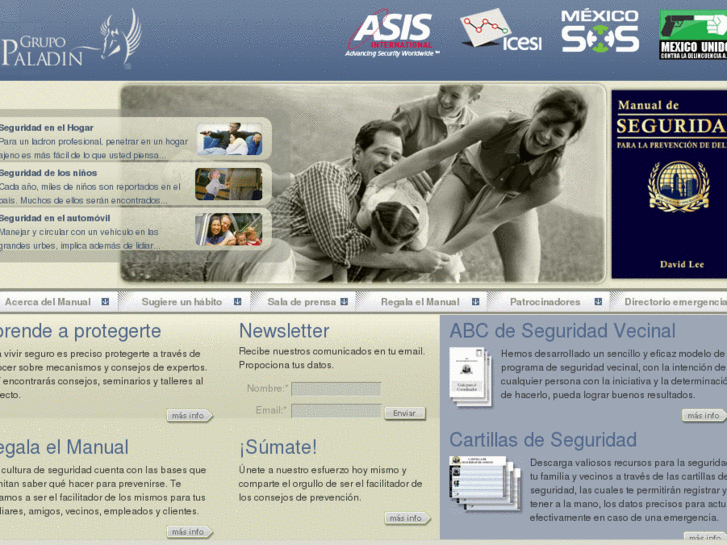Click más info under Regala el Manual section

tap(189, 532)
